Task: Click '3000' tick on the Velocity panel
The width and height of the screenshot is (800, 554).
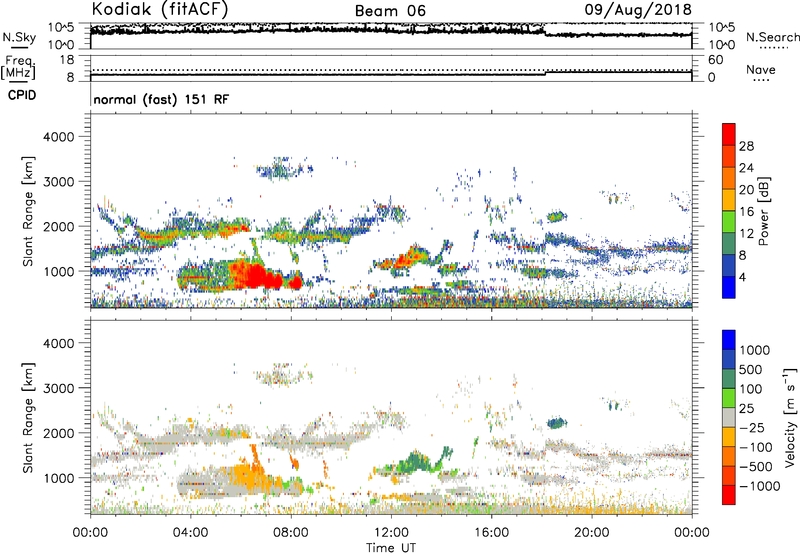Action: 59,388
